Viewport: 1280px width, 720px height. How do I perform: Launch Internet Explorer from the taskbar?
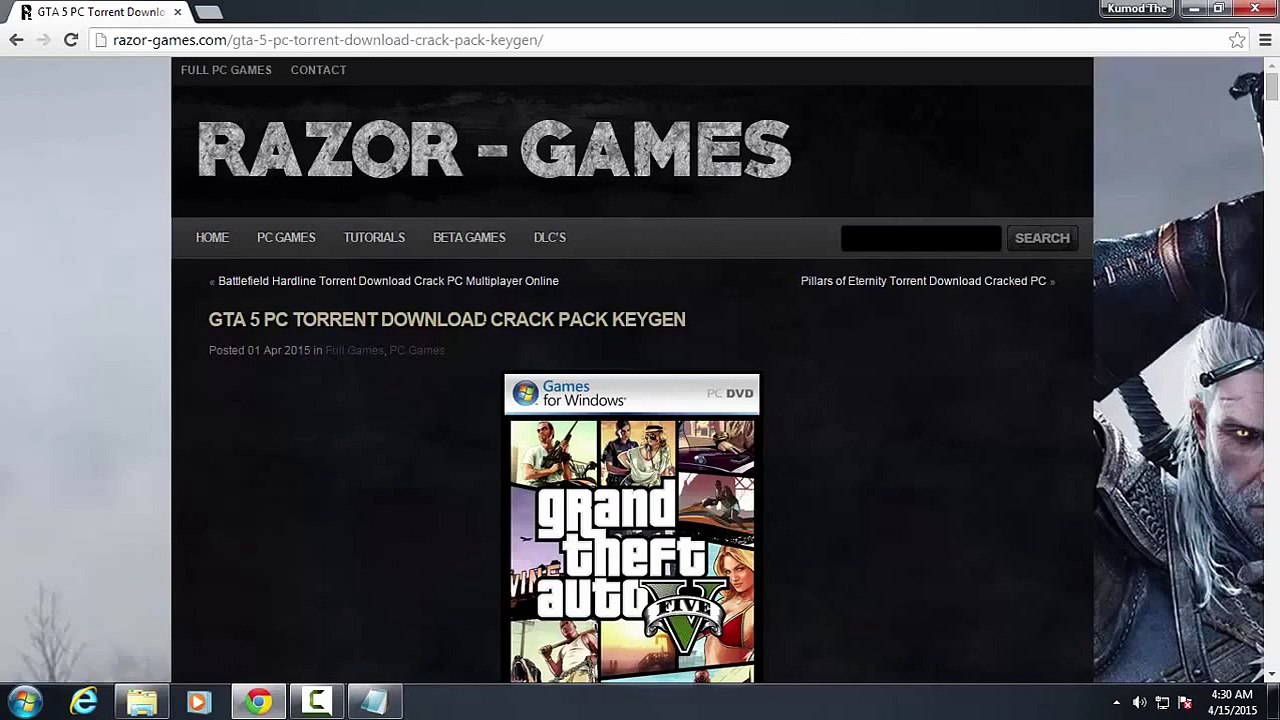coord(84,702)
